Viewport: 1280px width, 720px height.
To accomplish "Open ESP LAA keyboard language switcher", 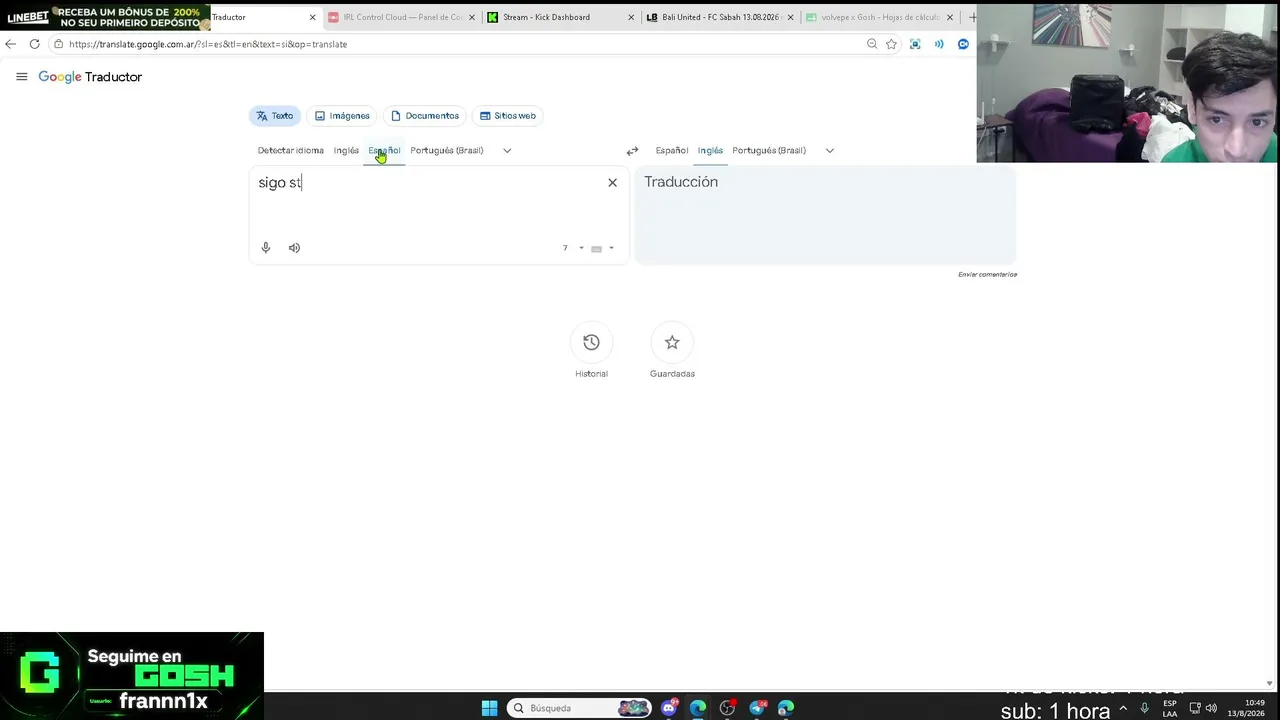I will (x=1170, y=708).
